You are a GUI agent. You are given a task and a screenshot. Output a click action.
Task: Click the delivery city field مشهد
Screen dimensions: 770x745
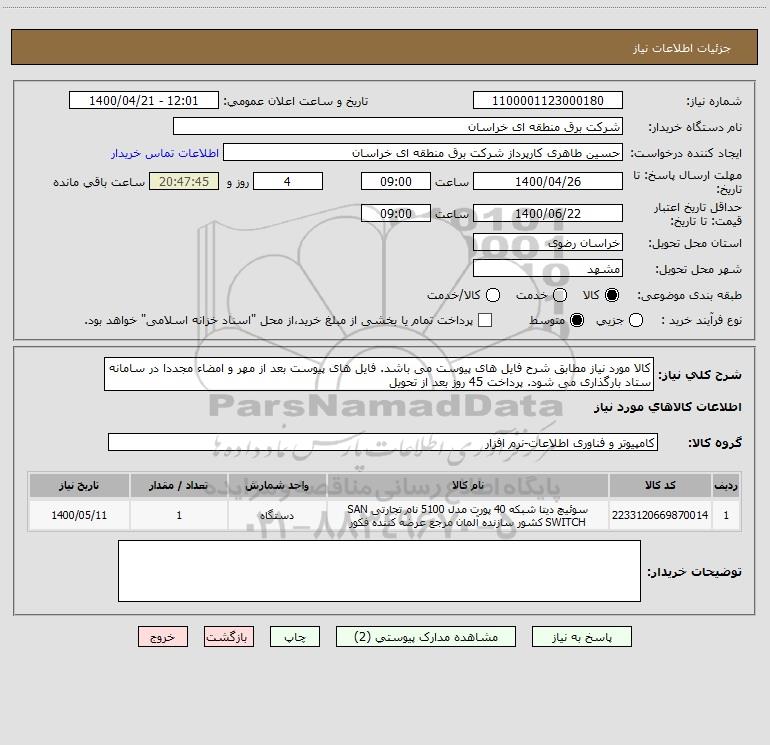548,268
